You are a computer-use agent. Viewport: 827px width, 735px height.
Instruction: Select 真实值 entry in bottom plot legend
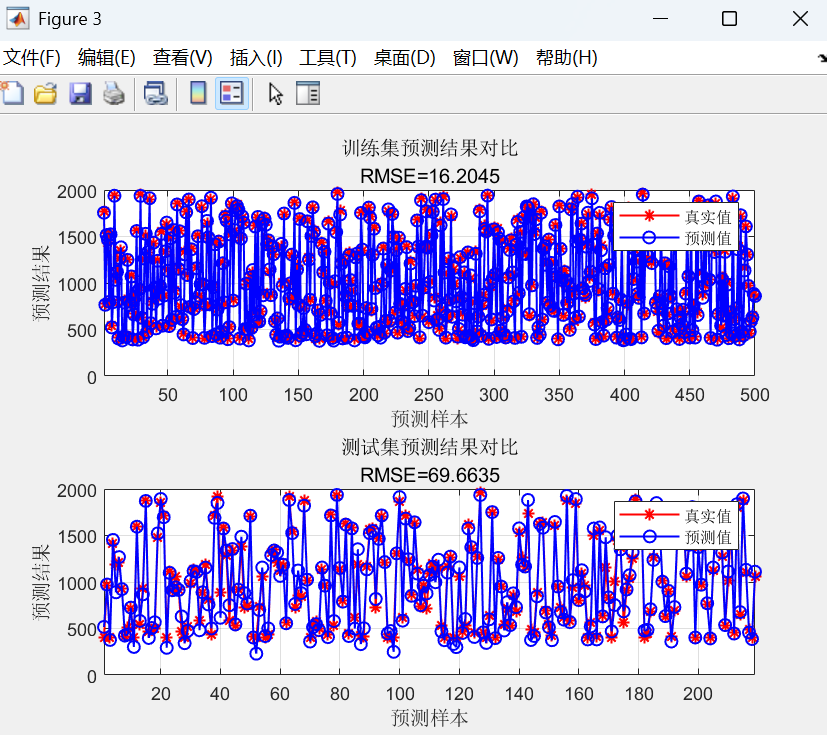coord(708,516)
